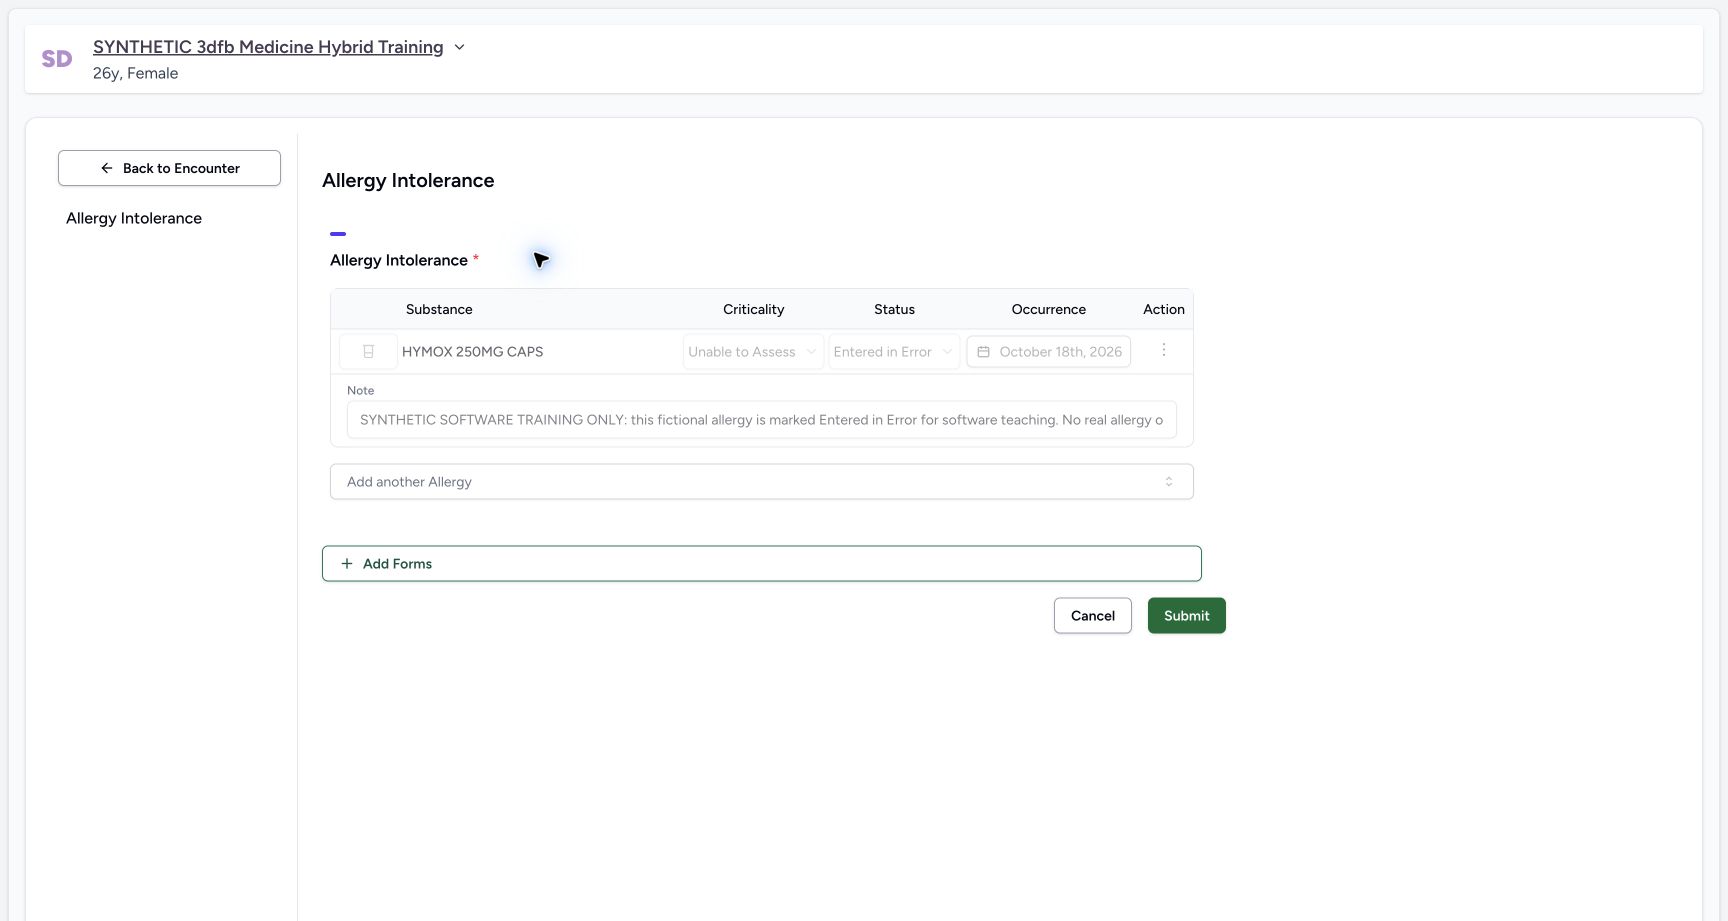Click the Status column header
The width and height of the screenshot is (1728, 921).
[x=894, y=309]
